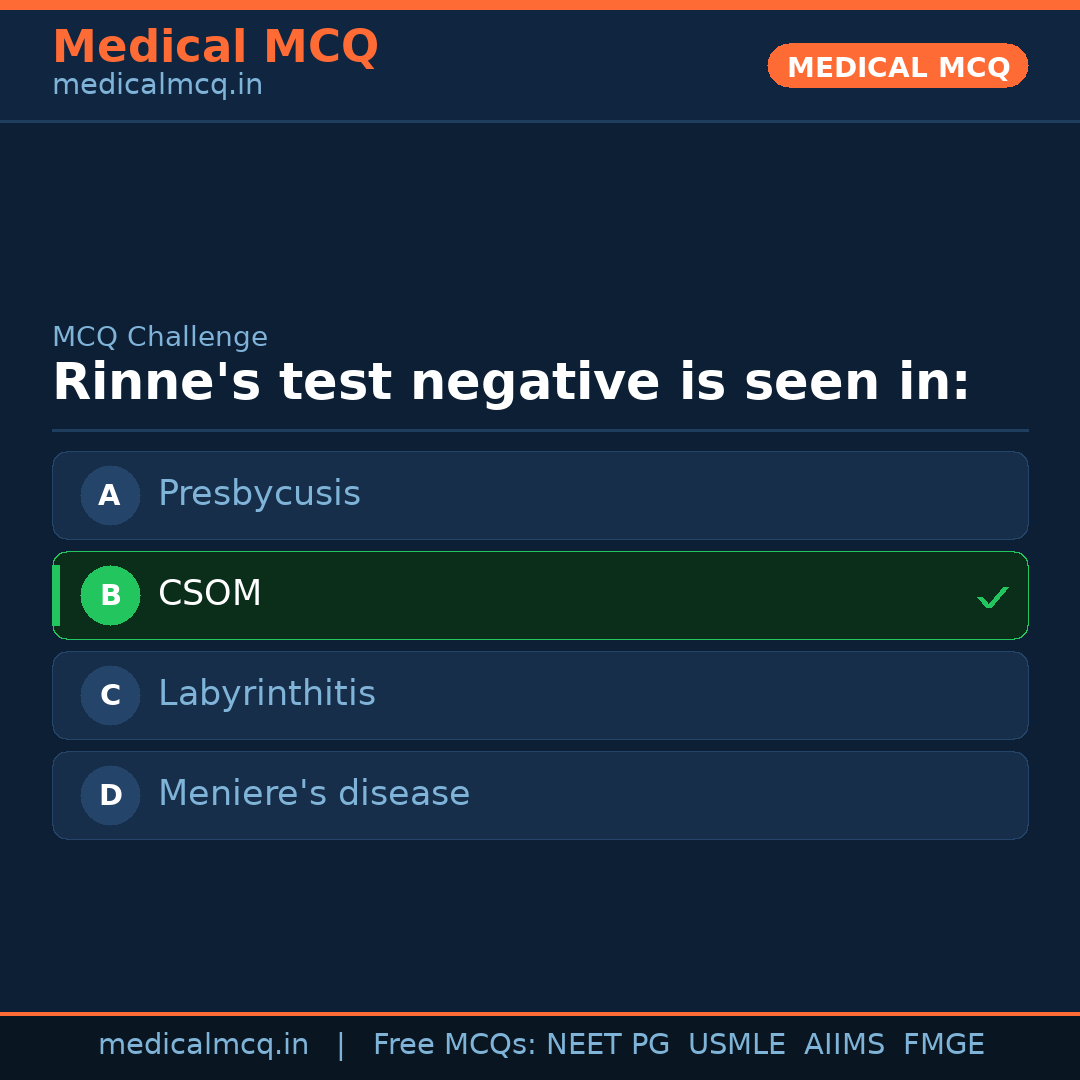Image resolution: width=1080 pixels, height=1080 pixels.
Task: Click the AIIMS footer label
Action: [x=844, y=1045]
